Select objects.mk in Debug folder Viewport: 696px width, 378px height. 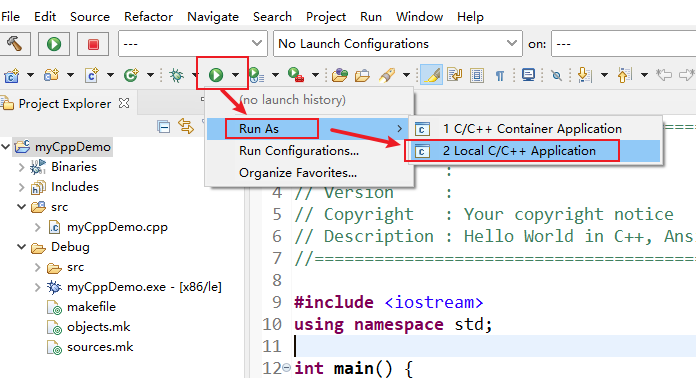(x=99, y=327)
